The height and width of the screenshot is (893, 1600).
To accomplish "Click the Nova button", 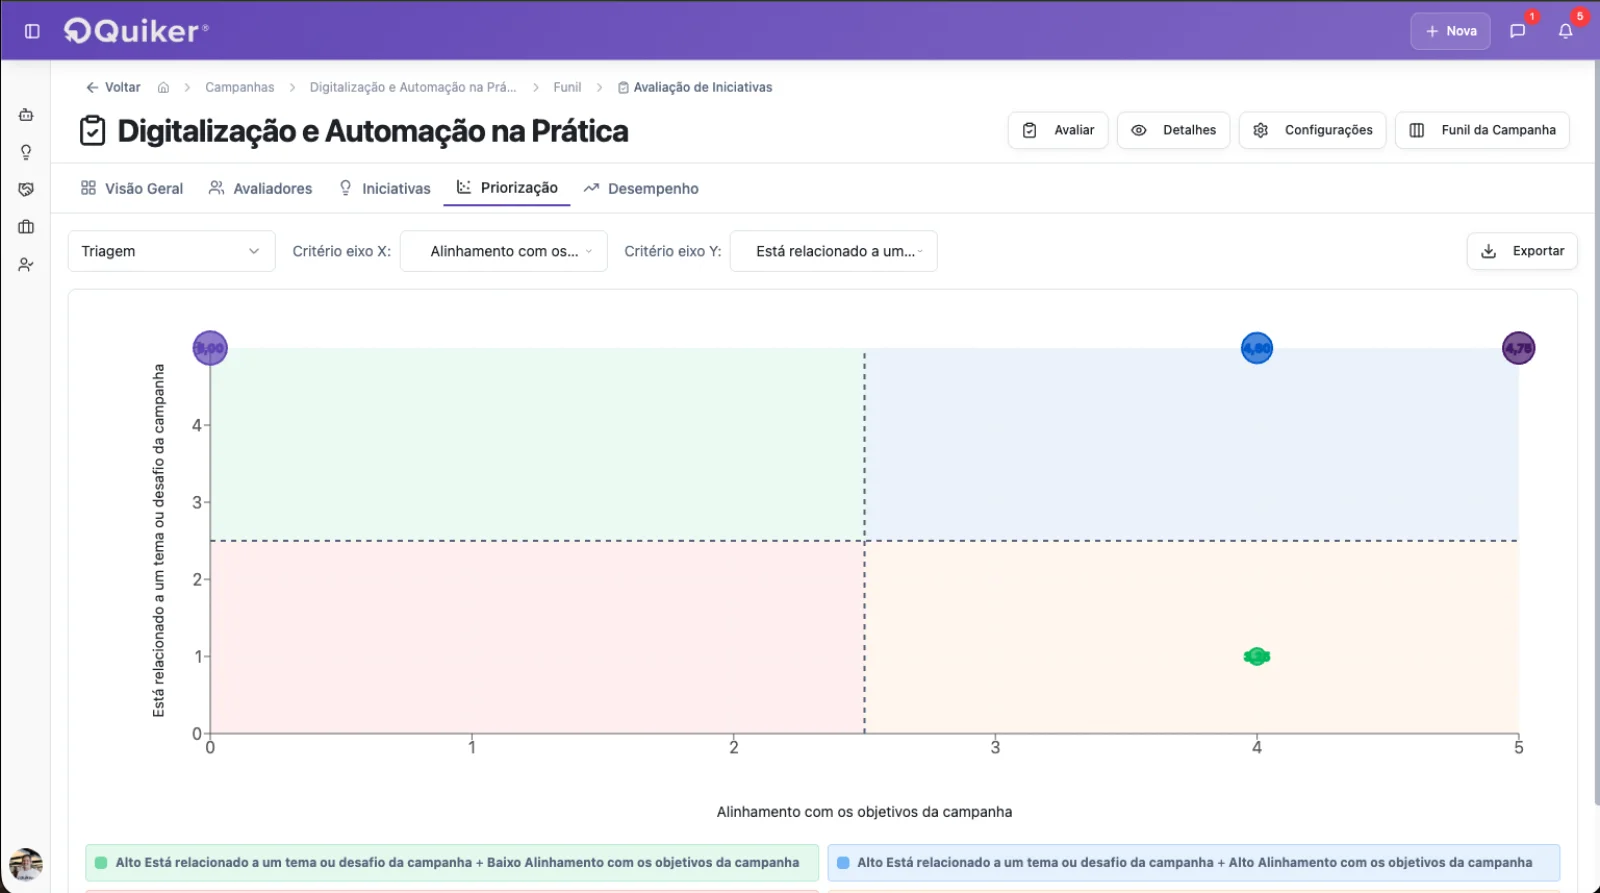I will coord(1451,31).
